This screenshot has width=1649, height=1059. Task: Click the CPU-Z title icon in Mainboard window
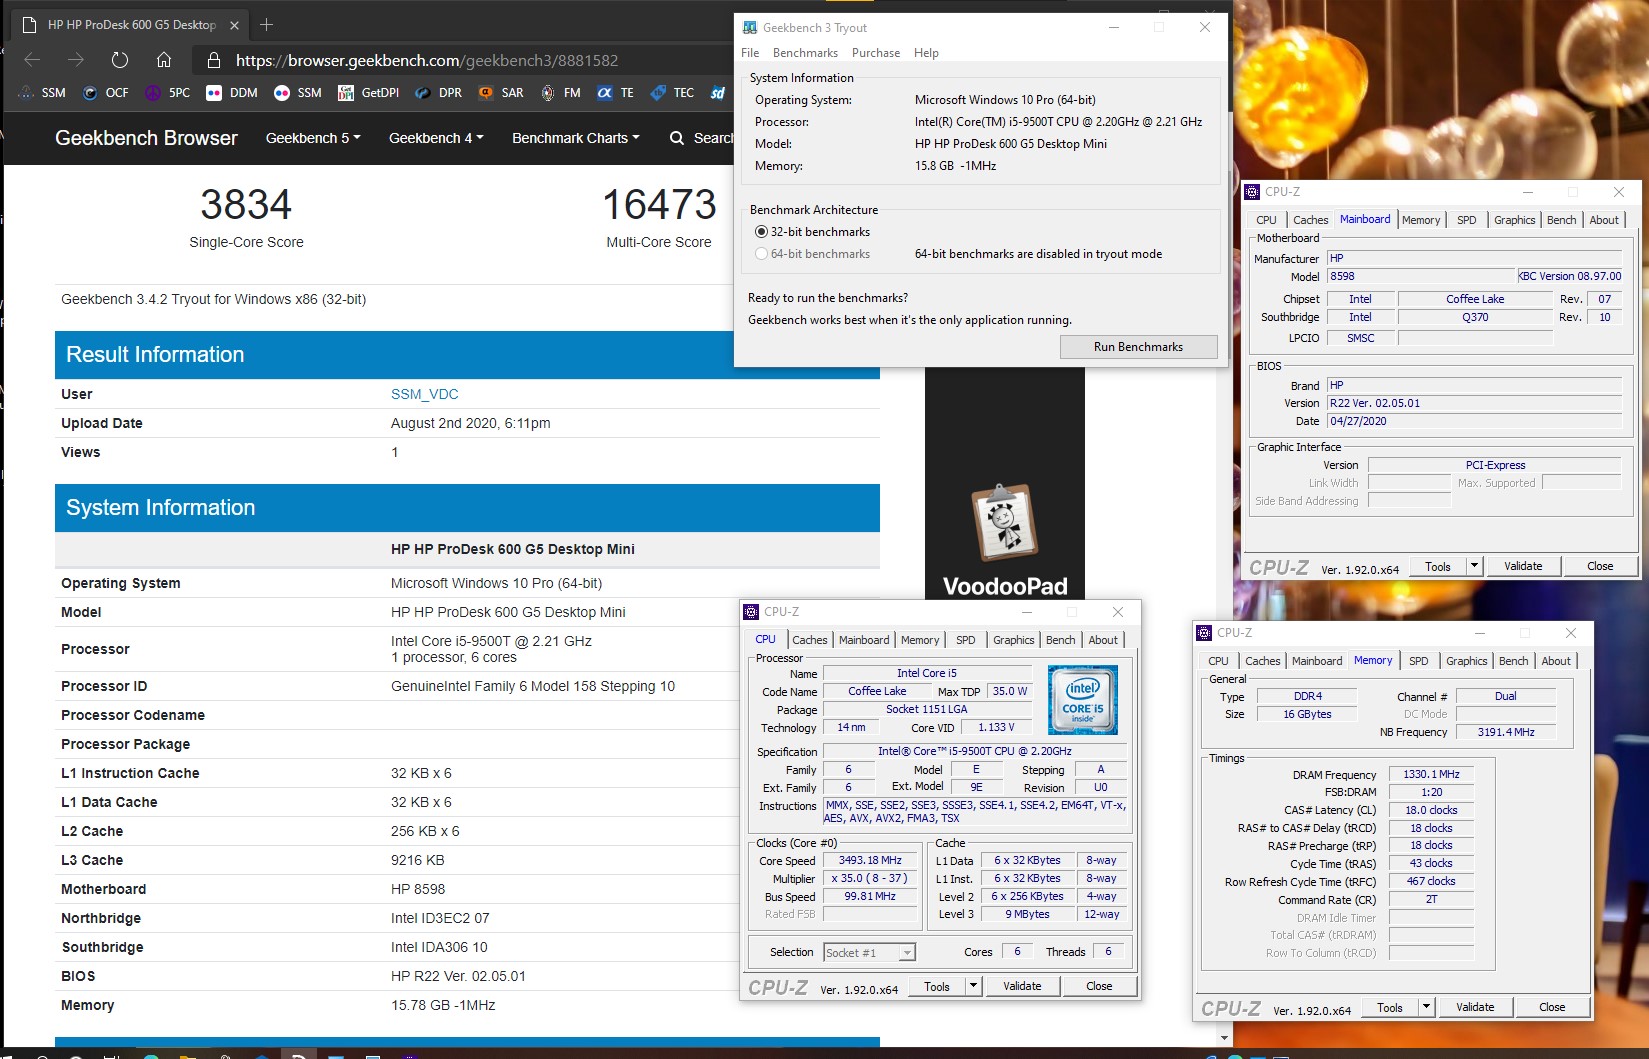1252,192
